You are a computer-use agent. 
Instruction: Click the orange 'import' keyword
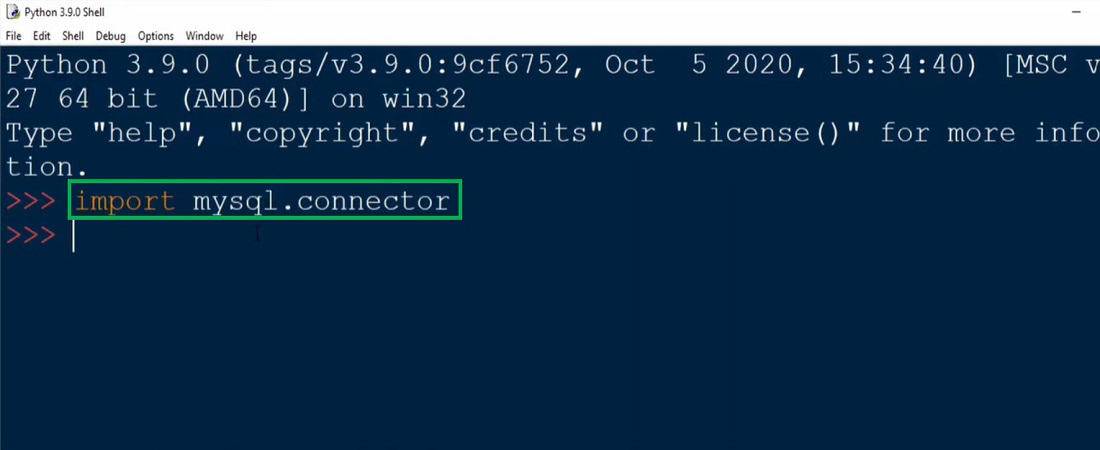click(124, 201)
